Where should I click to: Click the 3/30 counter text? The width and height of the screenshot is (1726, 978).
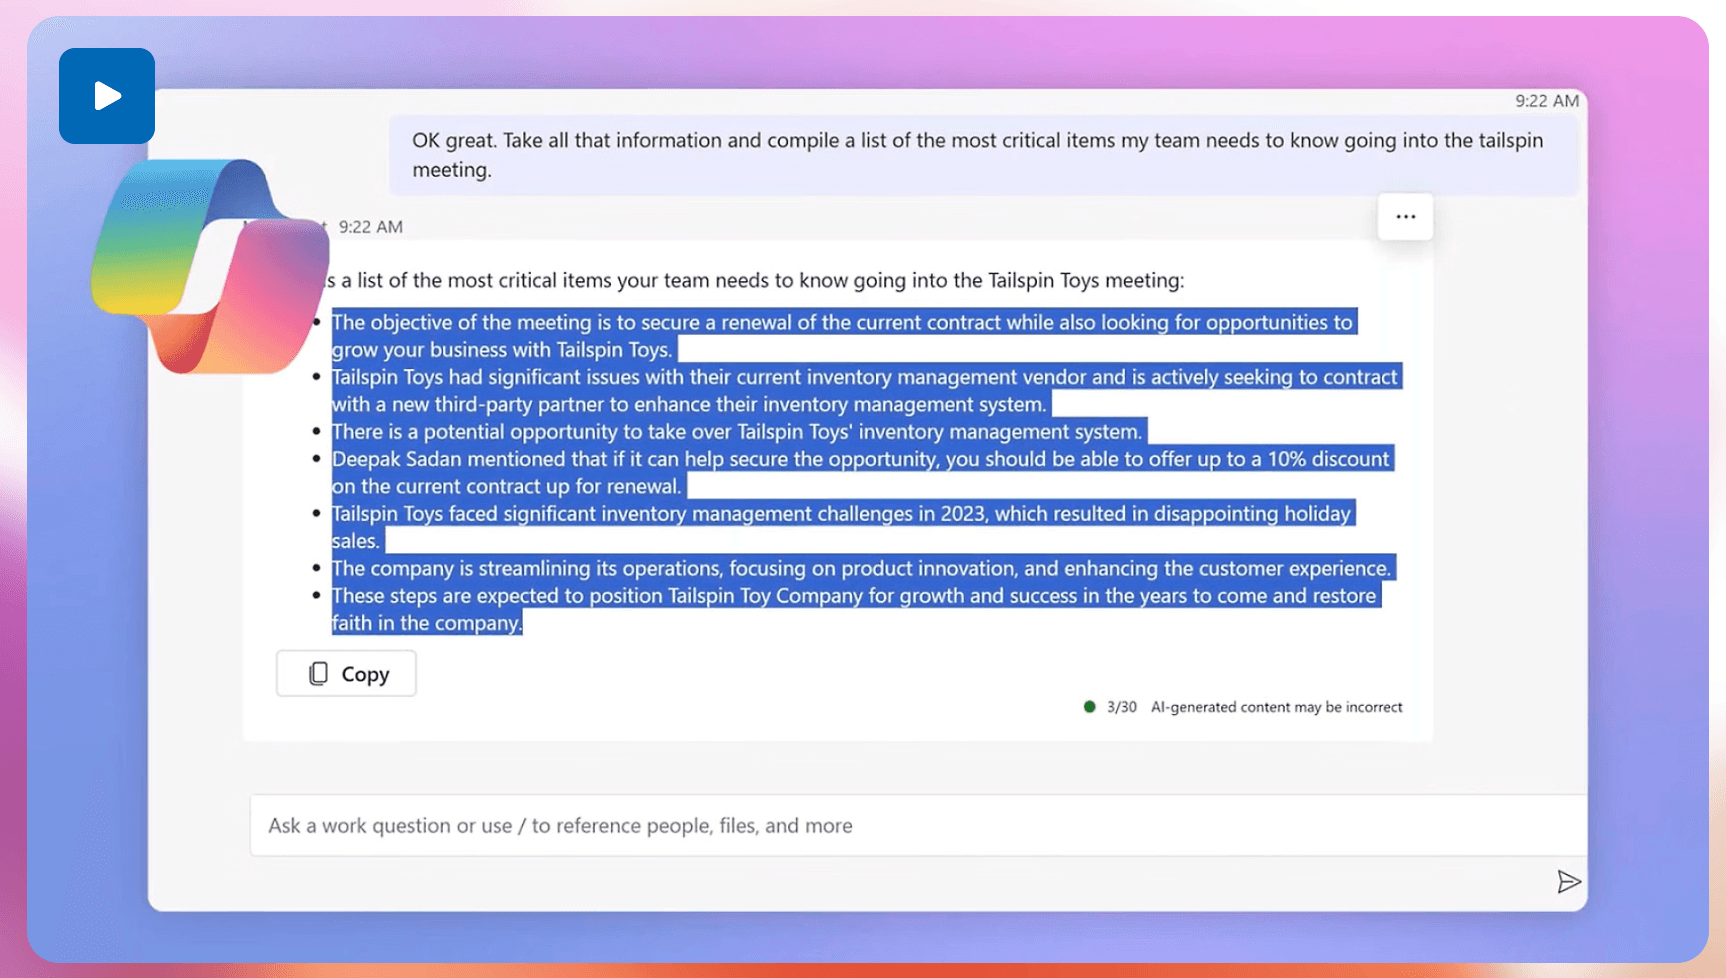[1122, 707]
